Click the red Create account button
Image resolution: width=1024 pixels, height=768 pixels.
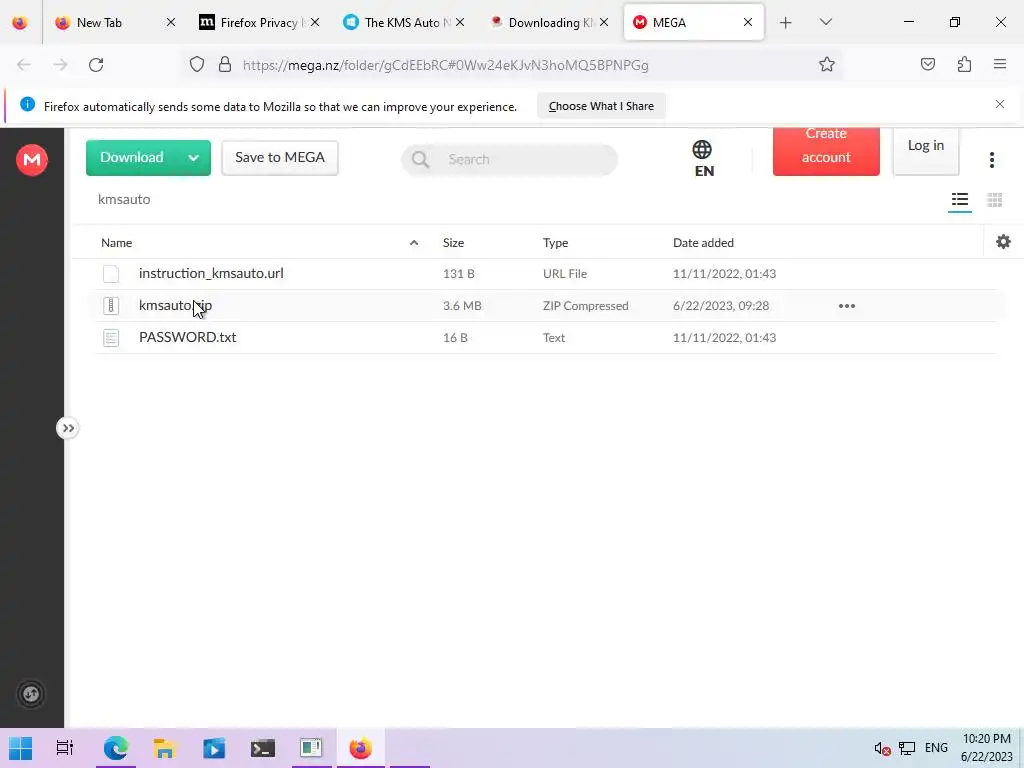coord(826,151)
